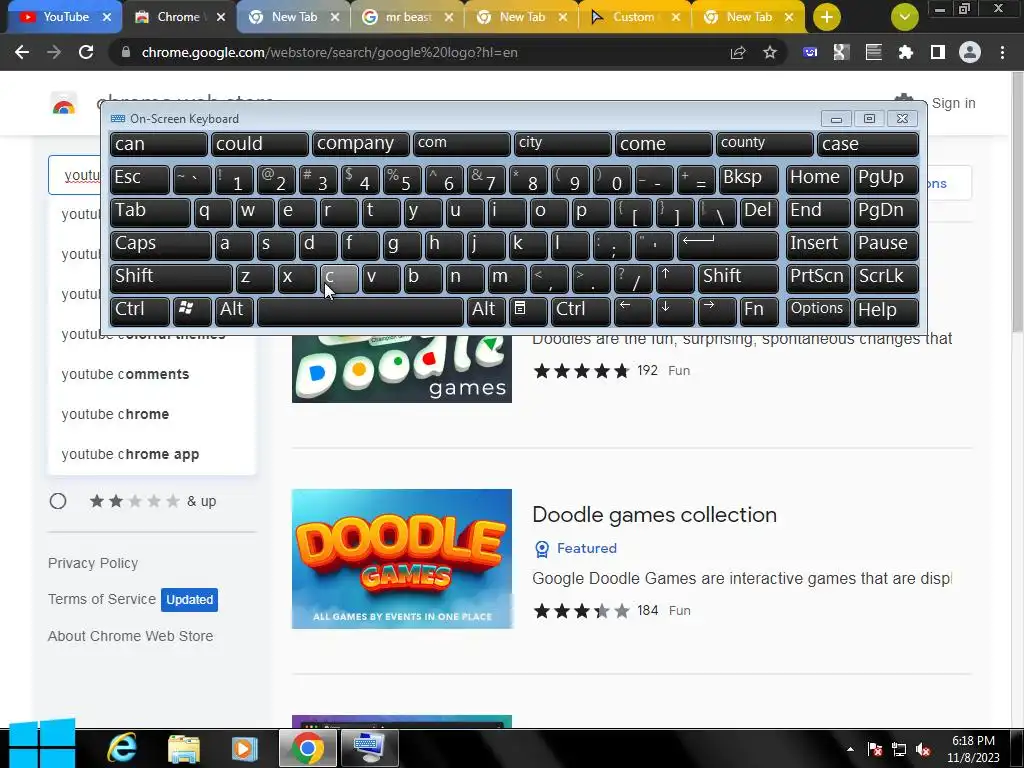Open the Terms of Service link
This screenshot has width=1024, height=768.
(x=102, y=599)
